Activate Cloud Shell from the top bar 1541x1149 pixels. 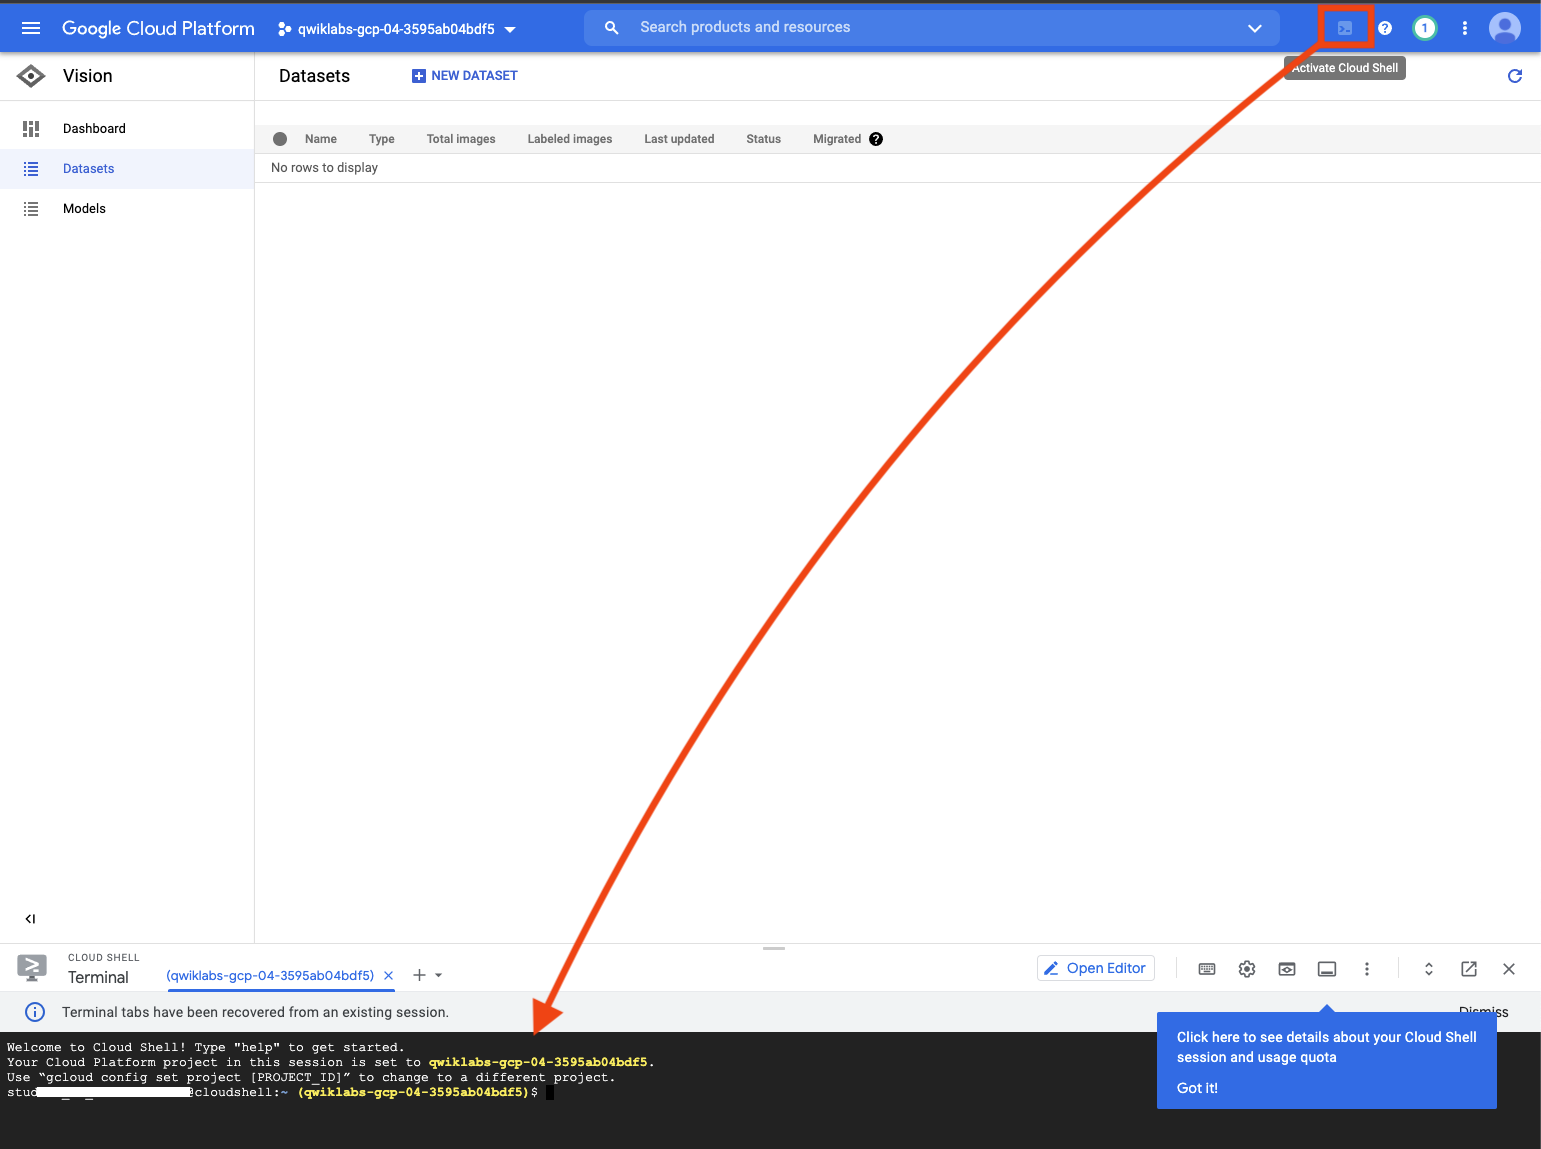click(1345, 28)
